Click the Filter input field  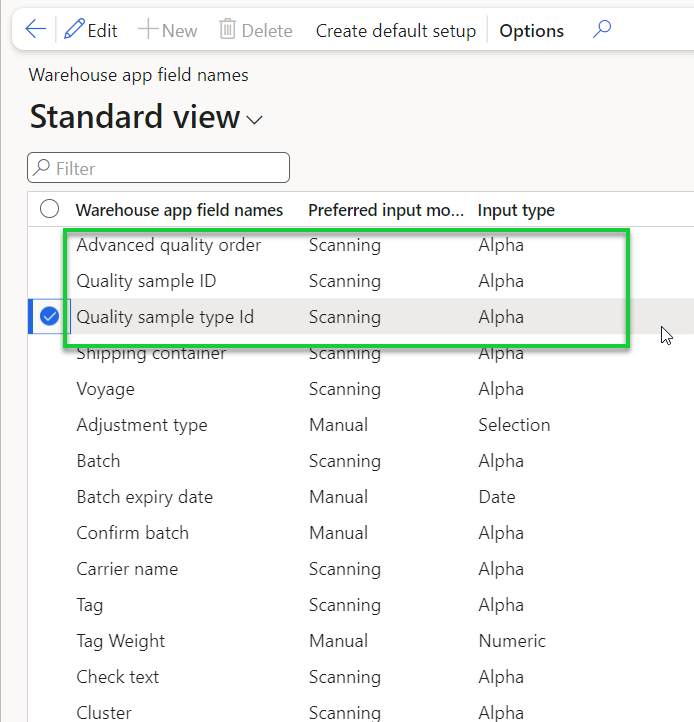pos(158,168)
